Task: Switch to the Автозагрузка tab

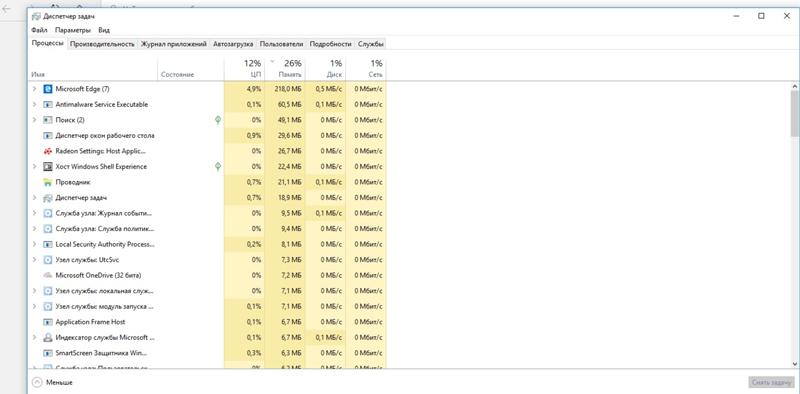Action: click(x=233, y=44)
